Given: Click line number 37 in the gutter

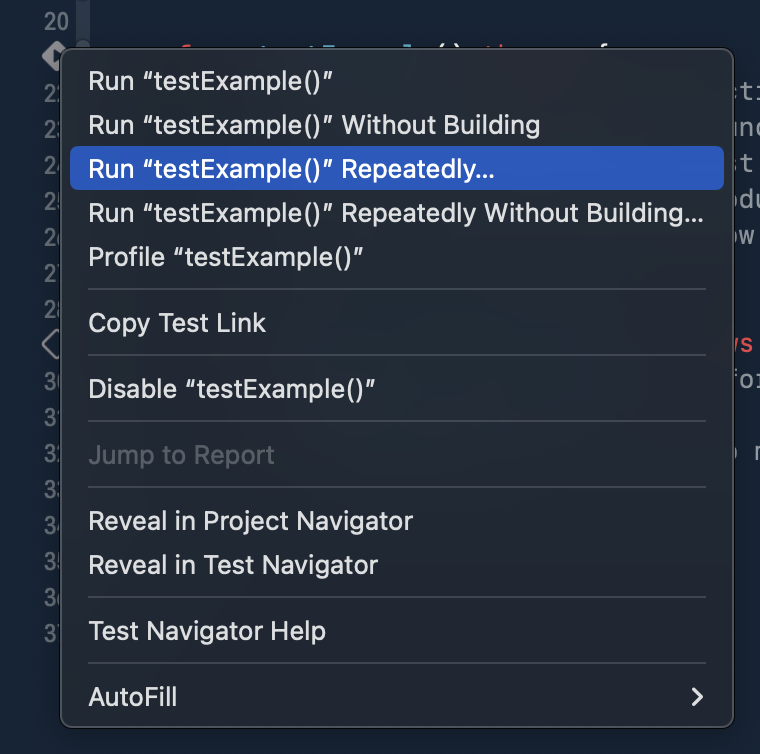Looking at the screenshot, I should point(51,633).
